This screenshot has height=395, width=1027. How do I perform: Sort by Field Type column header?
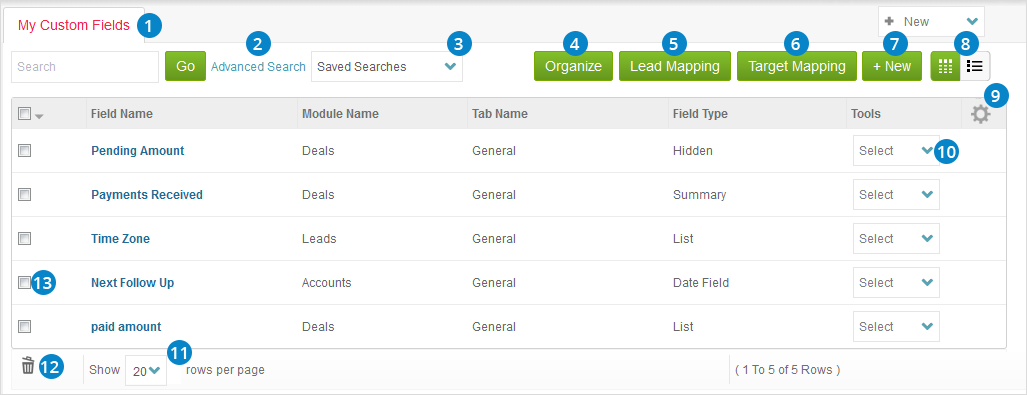[700, 114]
